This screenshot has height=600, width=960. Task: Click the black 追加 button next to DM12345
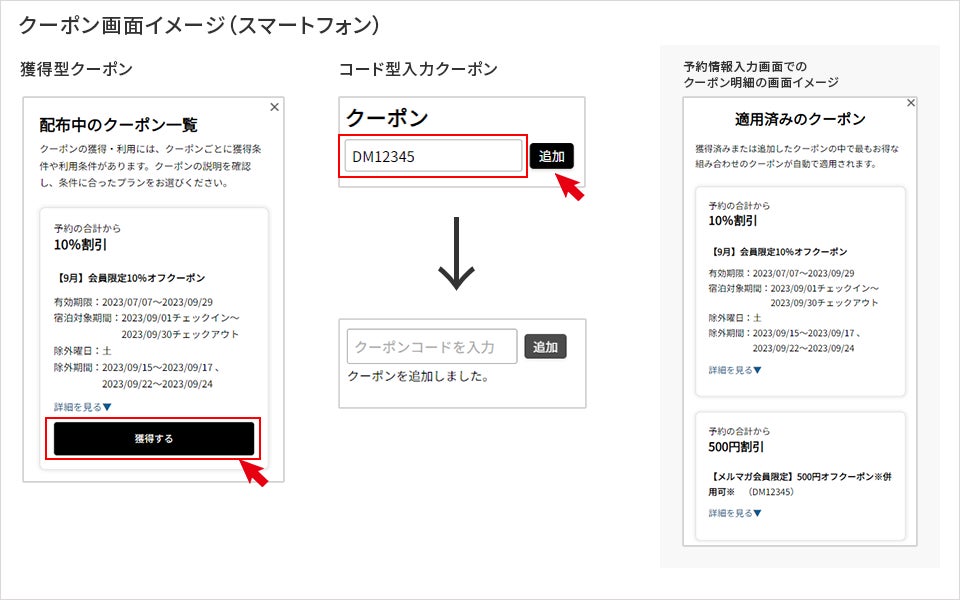[x=552, y=156]
